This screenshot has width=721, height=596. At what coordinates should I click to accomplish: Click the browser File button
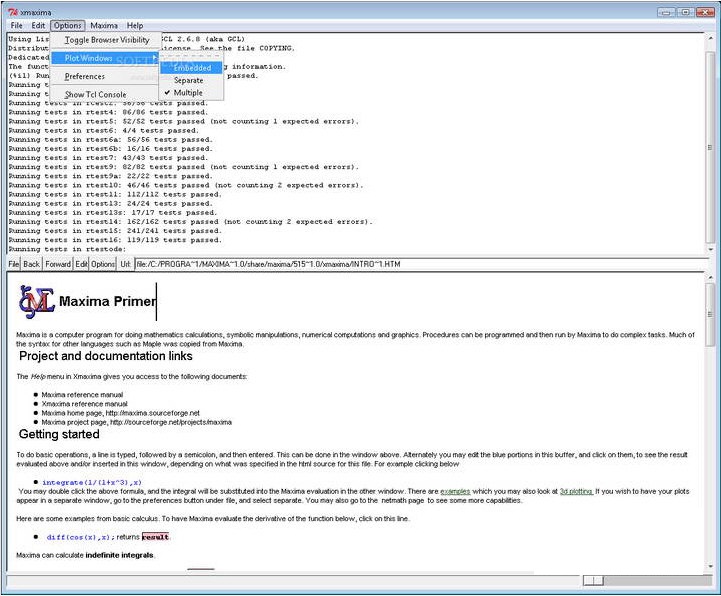pyautogui.click(x=13, y=264)
